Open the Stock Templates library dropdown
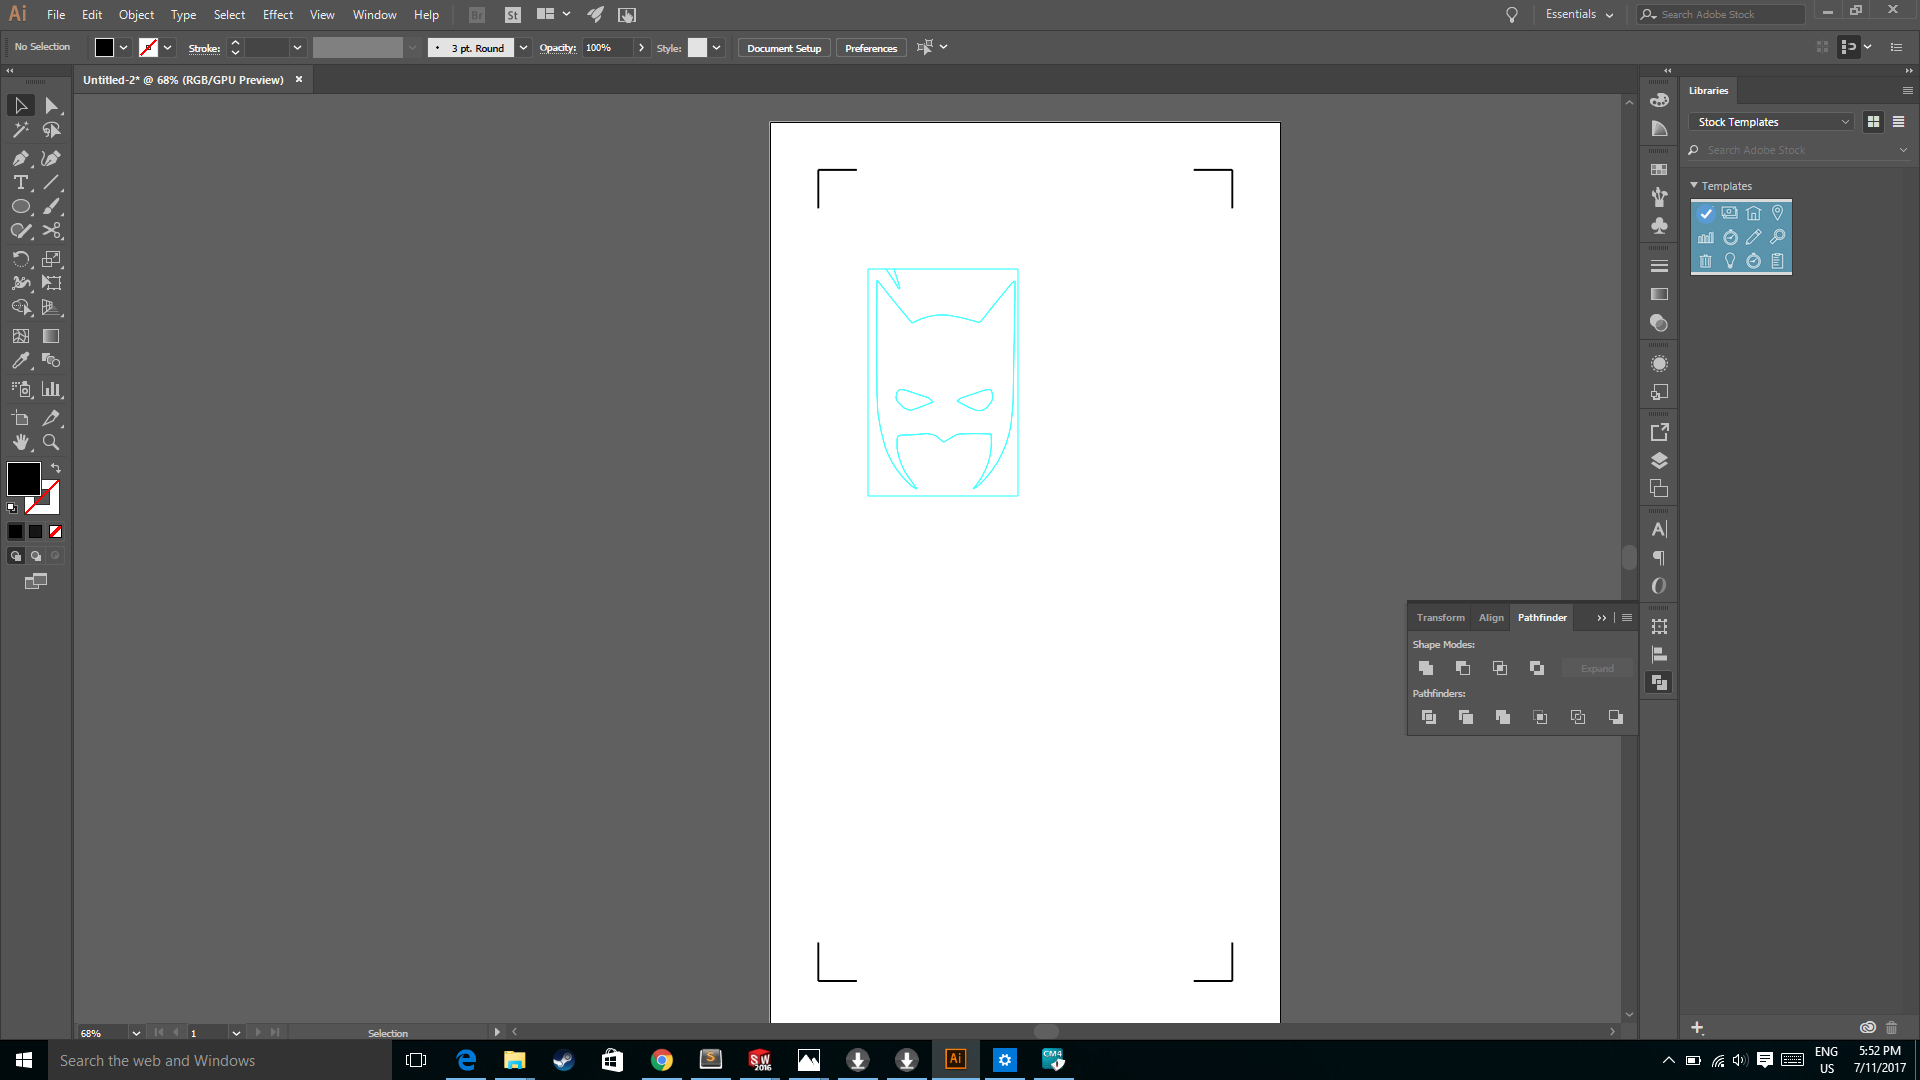 (x=1771, y=122)
